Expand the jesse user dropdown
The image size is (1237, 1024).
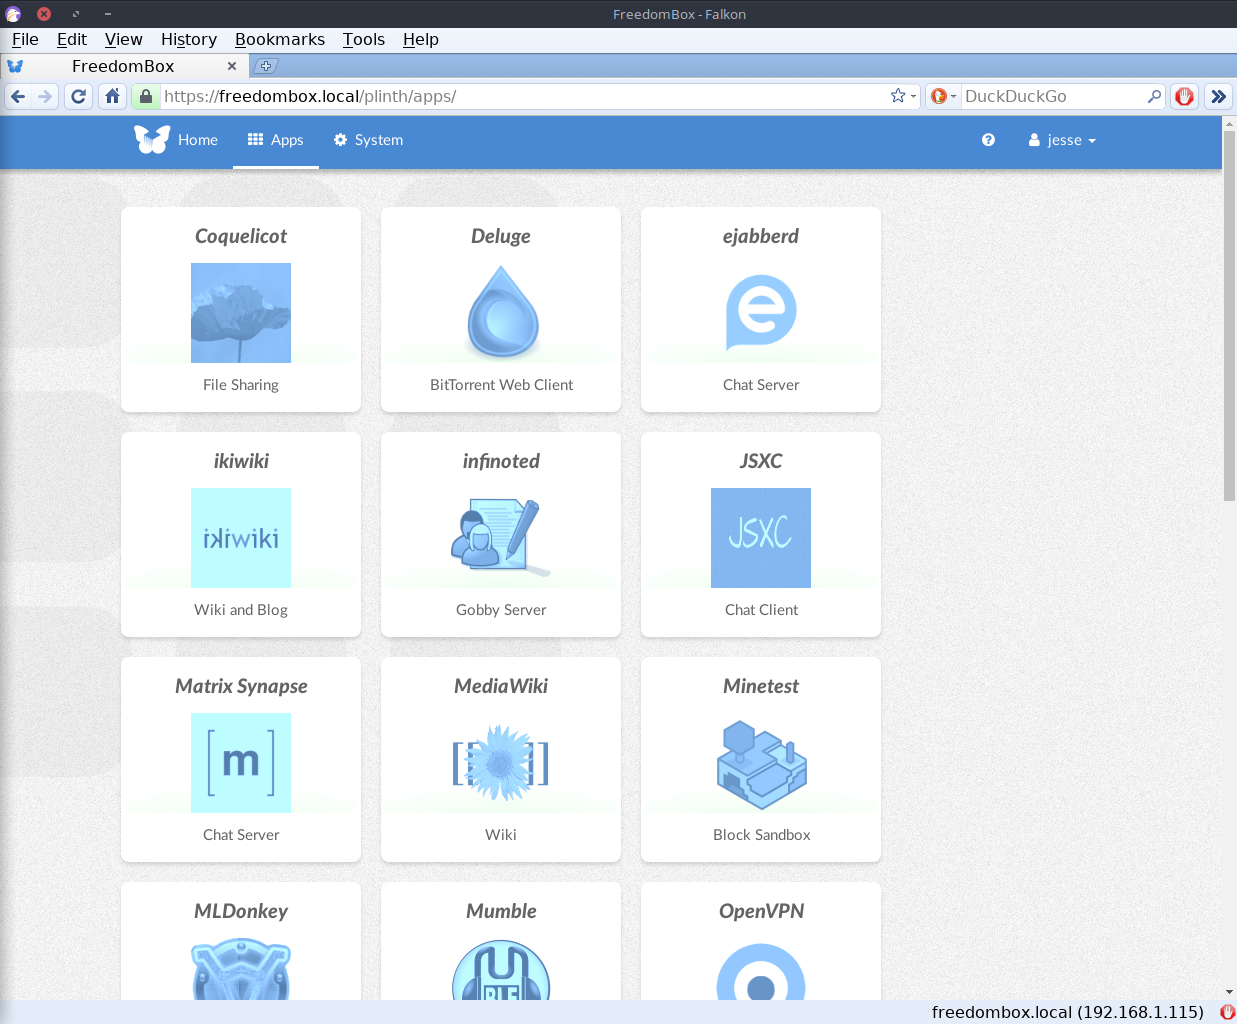(x=1062, y=140)
